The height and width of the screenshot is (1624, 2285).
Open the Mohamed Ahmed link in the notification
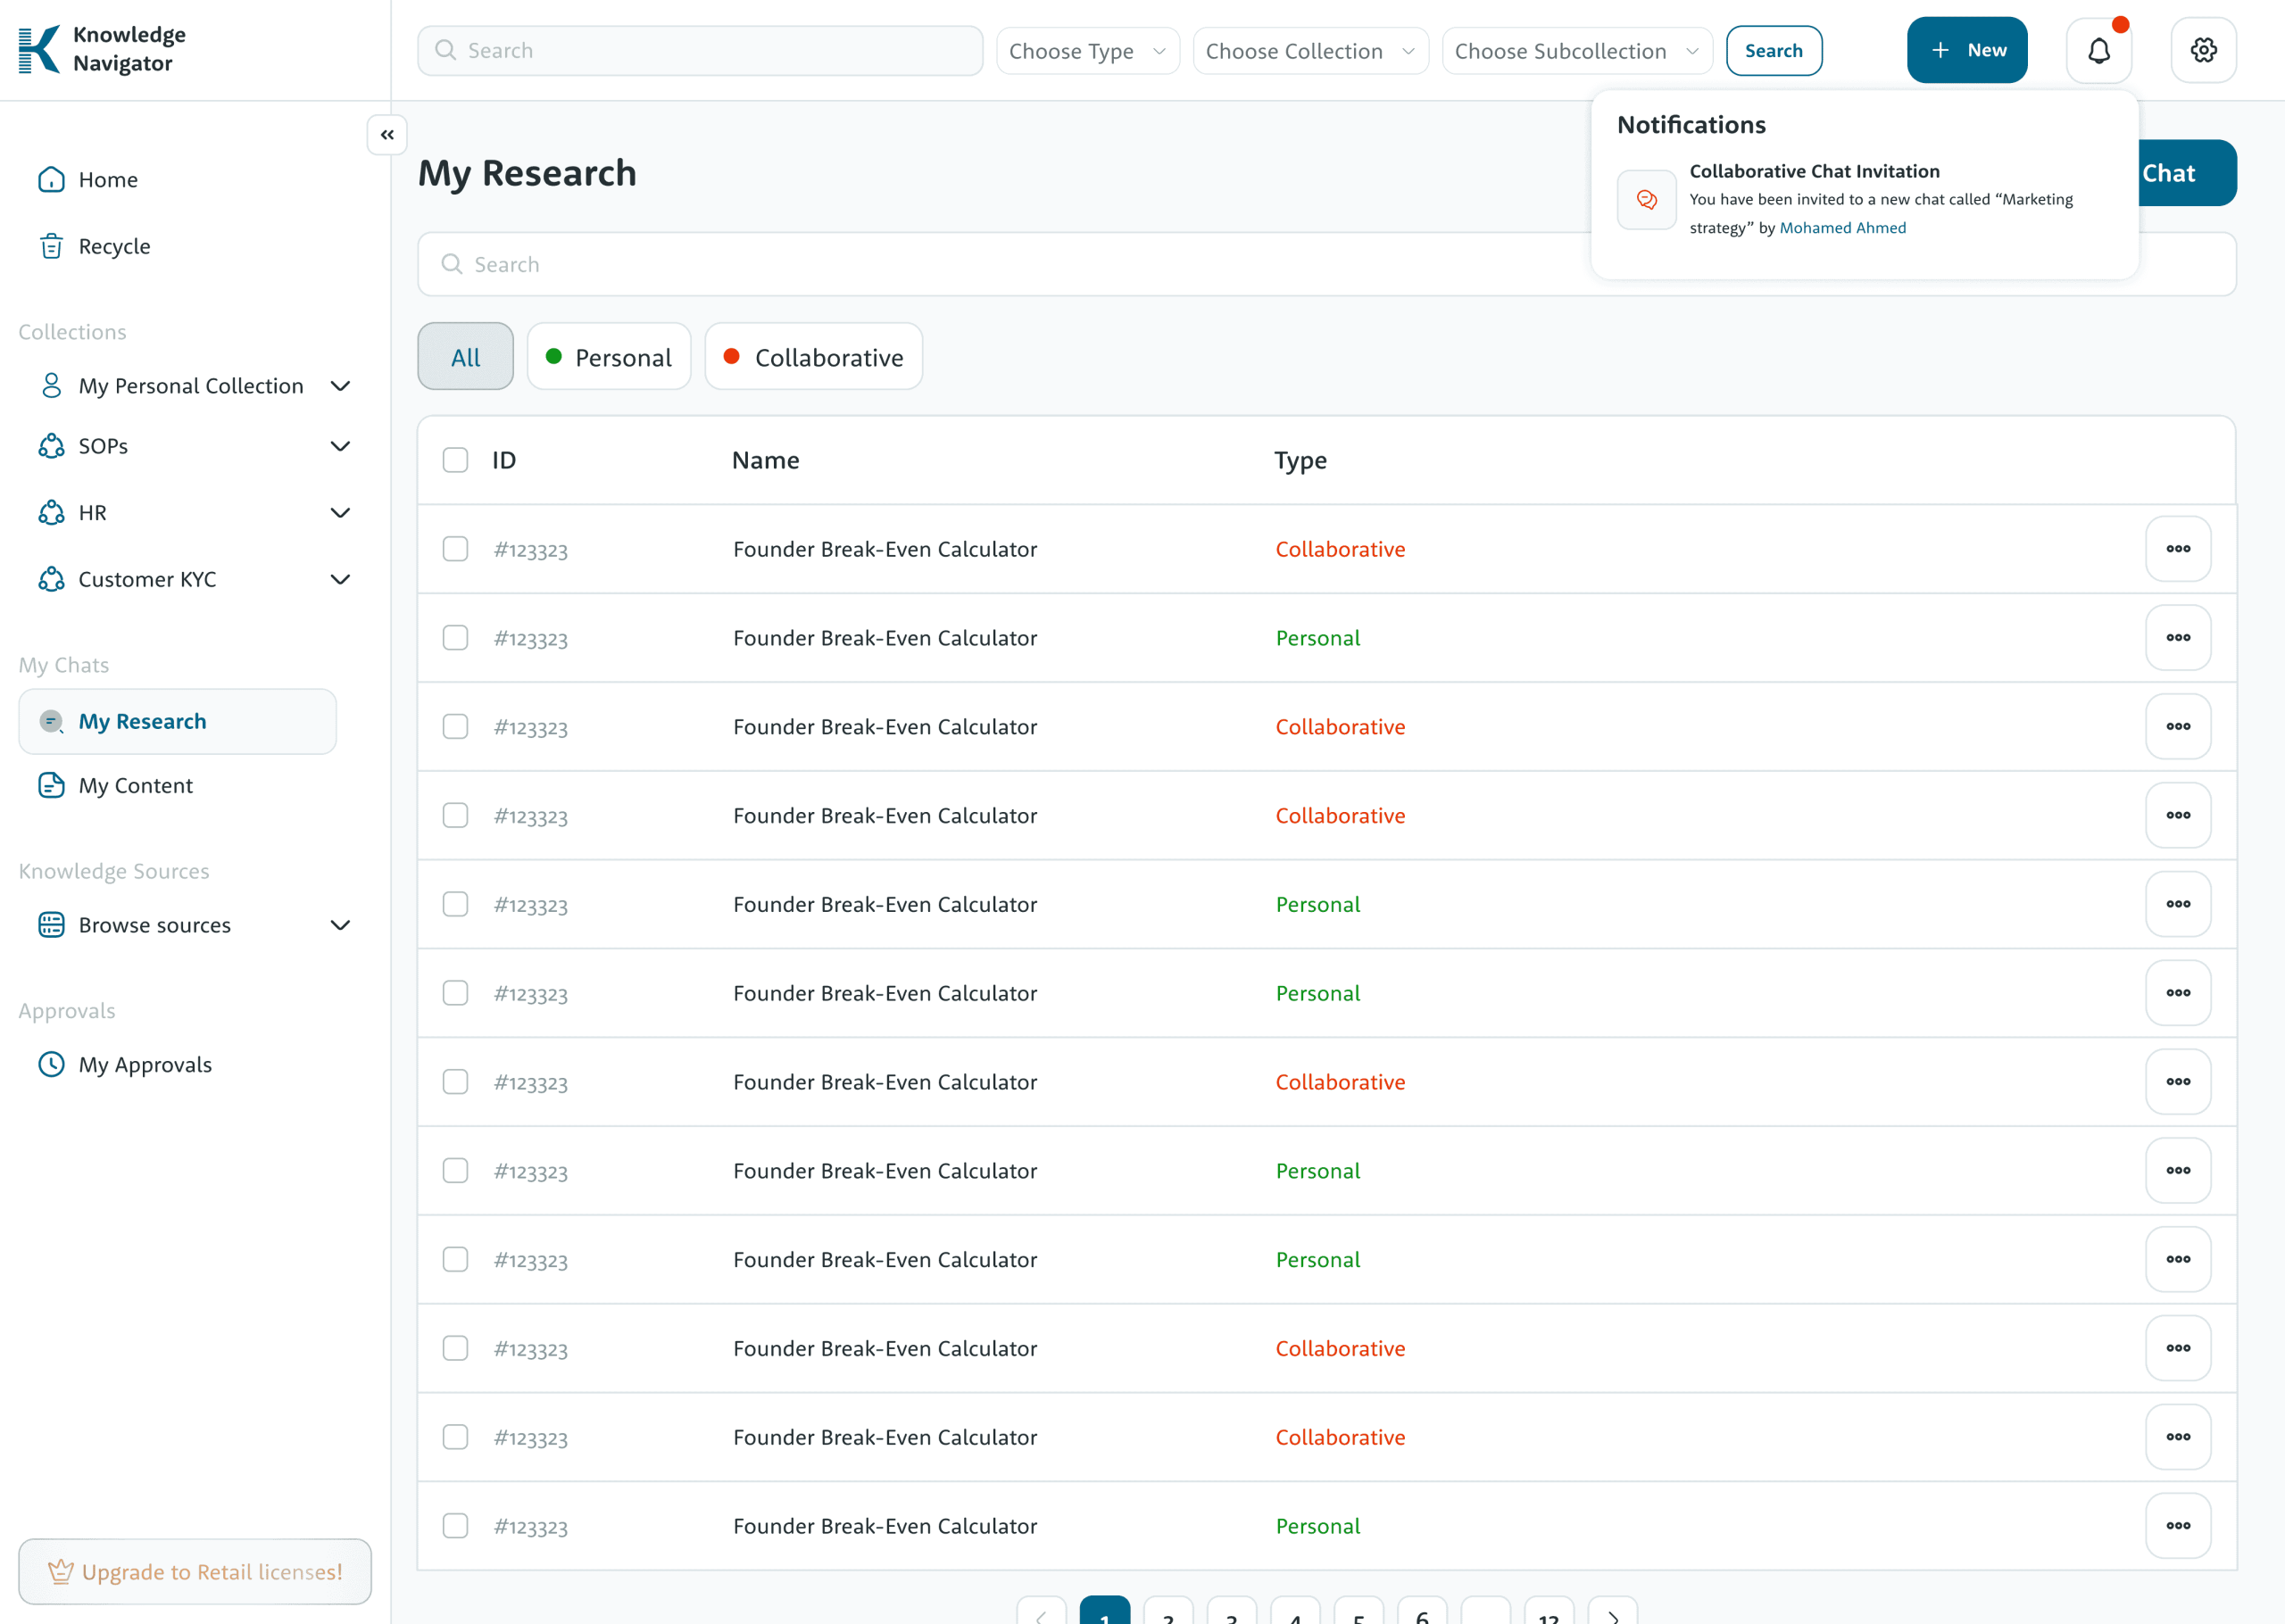[1842, 228]
